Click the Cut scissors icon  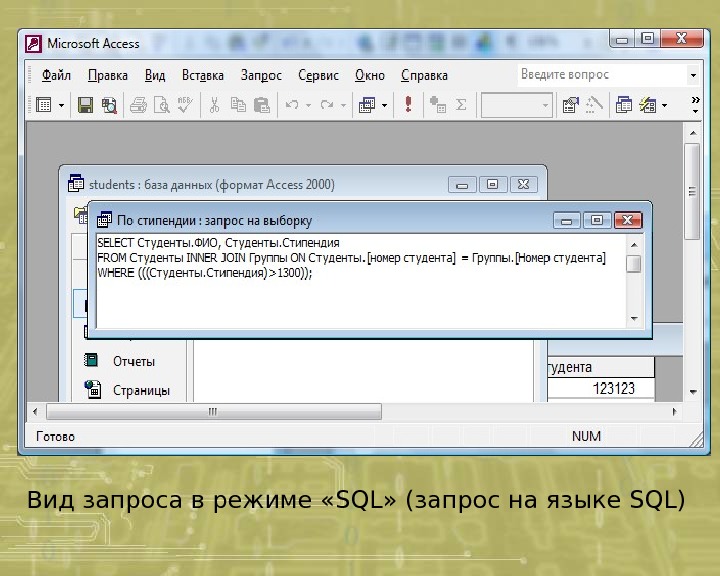[x=214, y=105]
